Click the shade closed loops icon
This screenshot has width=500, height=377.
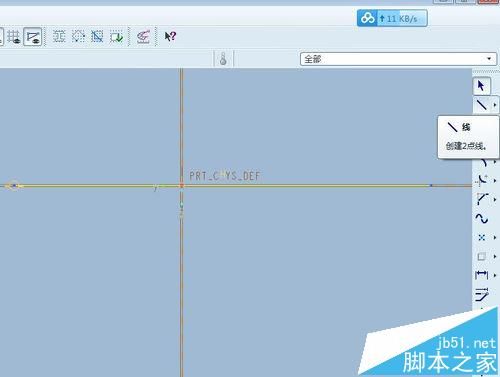tap(59, 36)
